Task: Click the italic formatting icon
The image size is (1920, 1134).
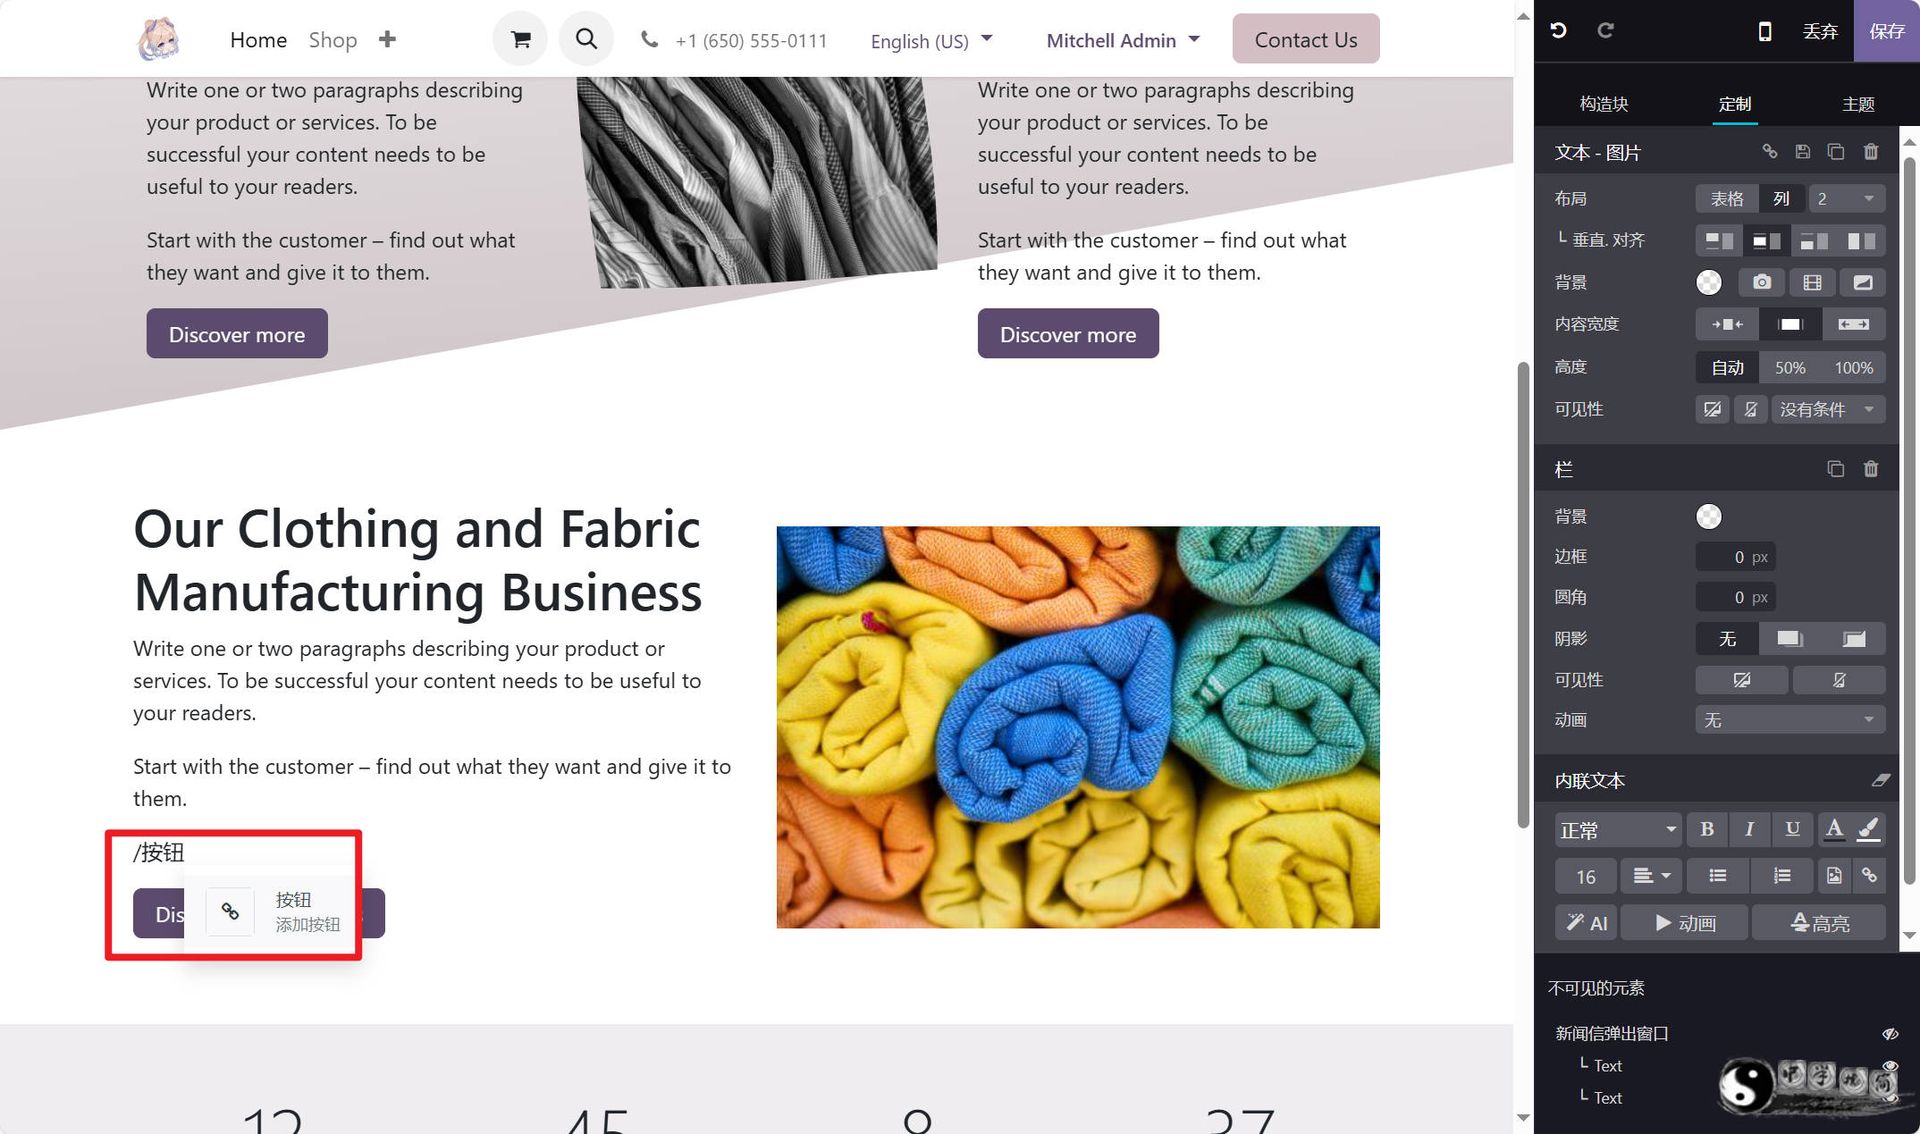Action: [1749, 829]
